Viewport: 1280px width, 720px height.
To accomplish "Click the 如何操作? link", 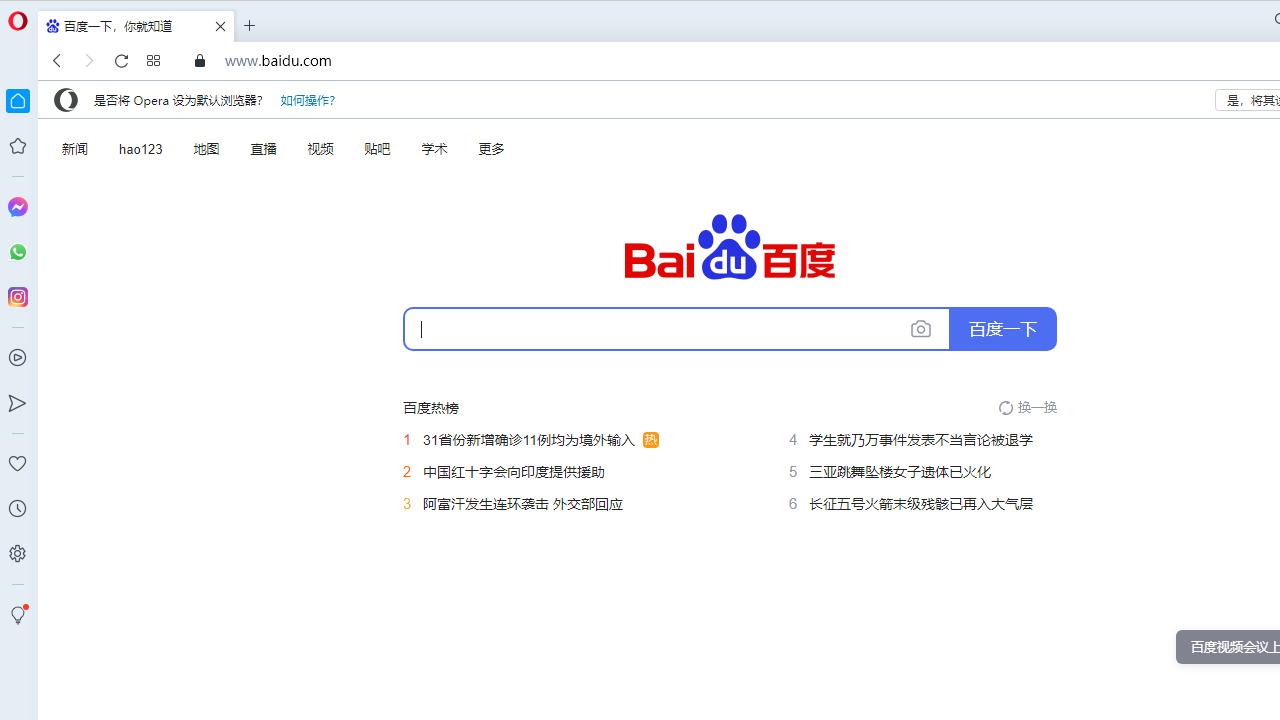I will [307, 100].
